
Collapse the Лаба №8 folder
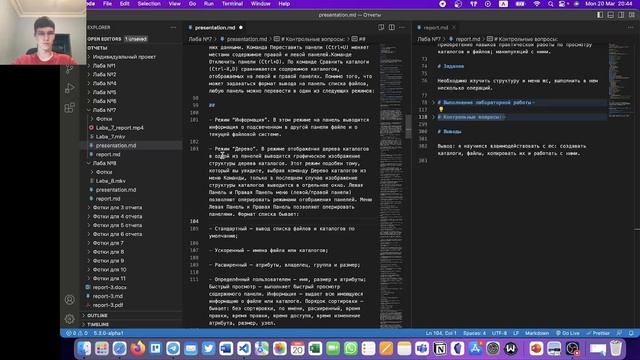click(104, 163)
